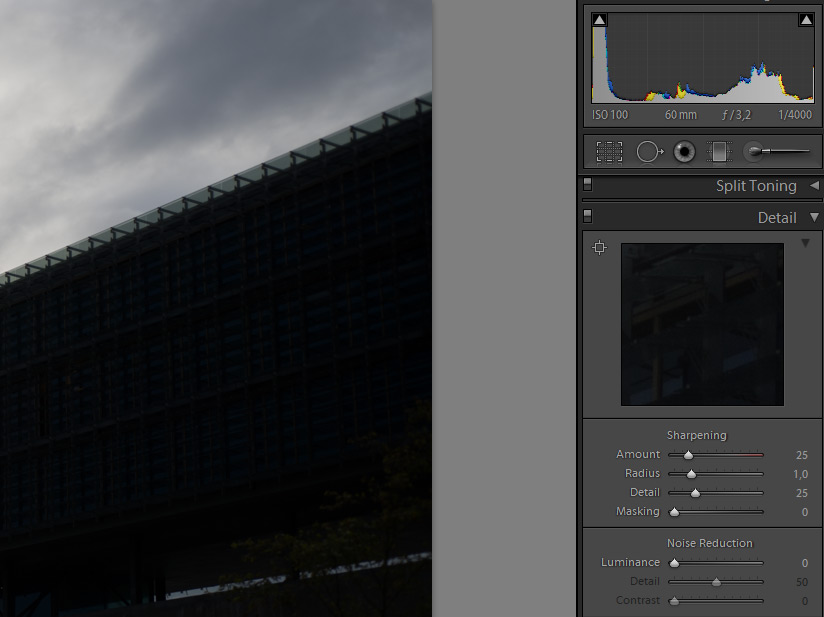Adjust the Noise Reduction Detail slider
Image resolution: width=824 pixels, height=617 pixels.
(716, 582)
